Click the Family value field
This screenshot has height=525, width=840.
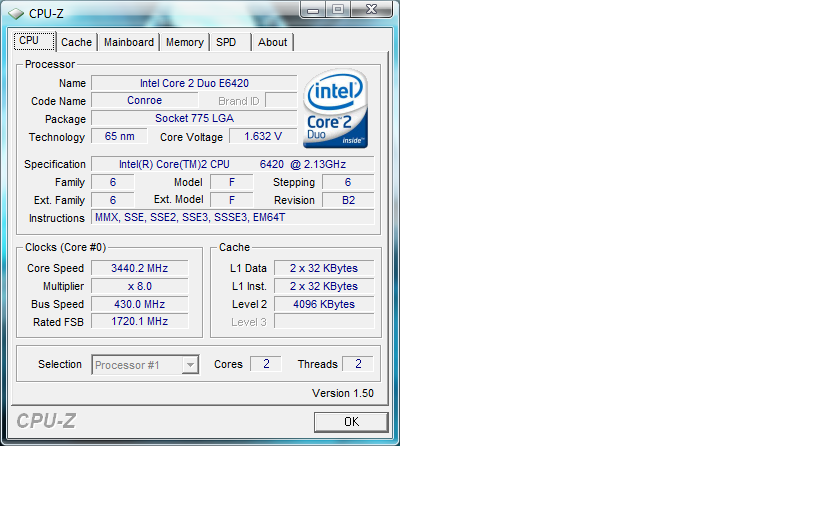click(x=112, y=182)
